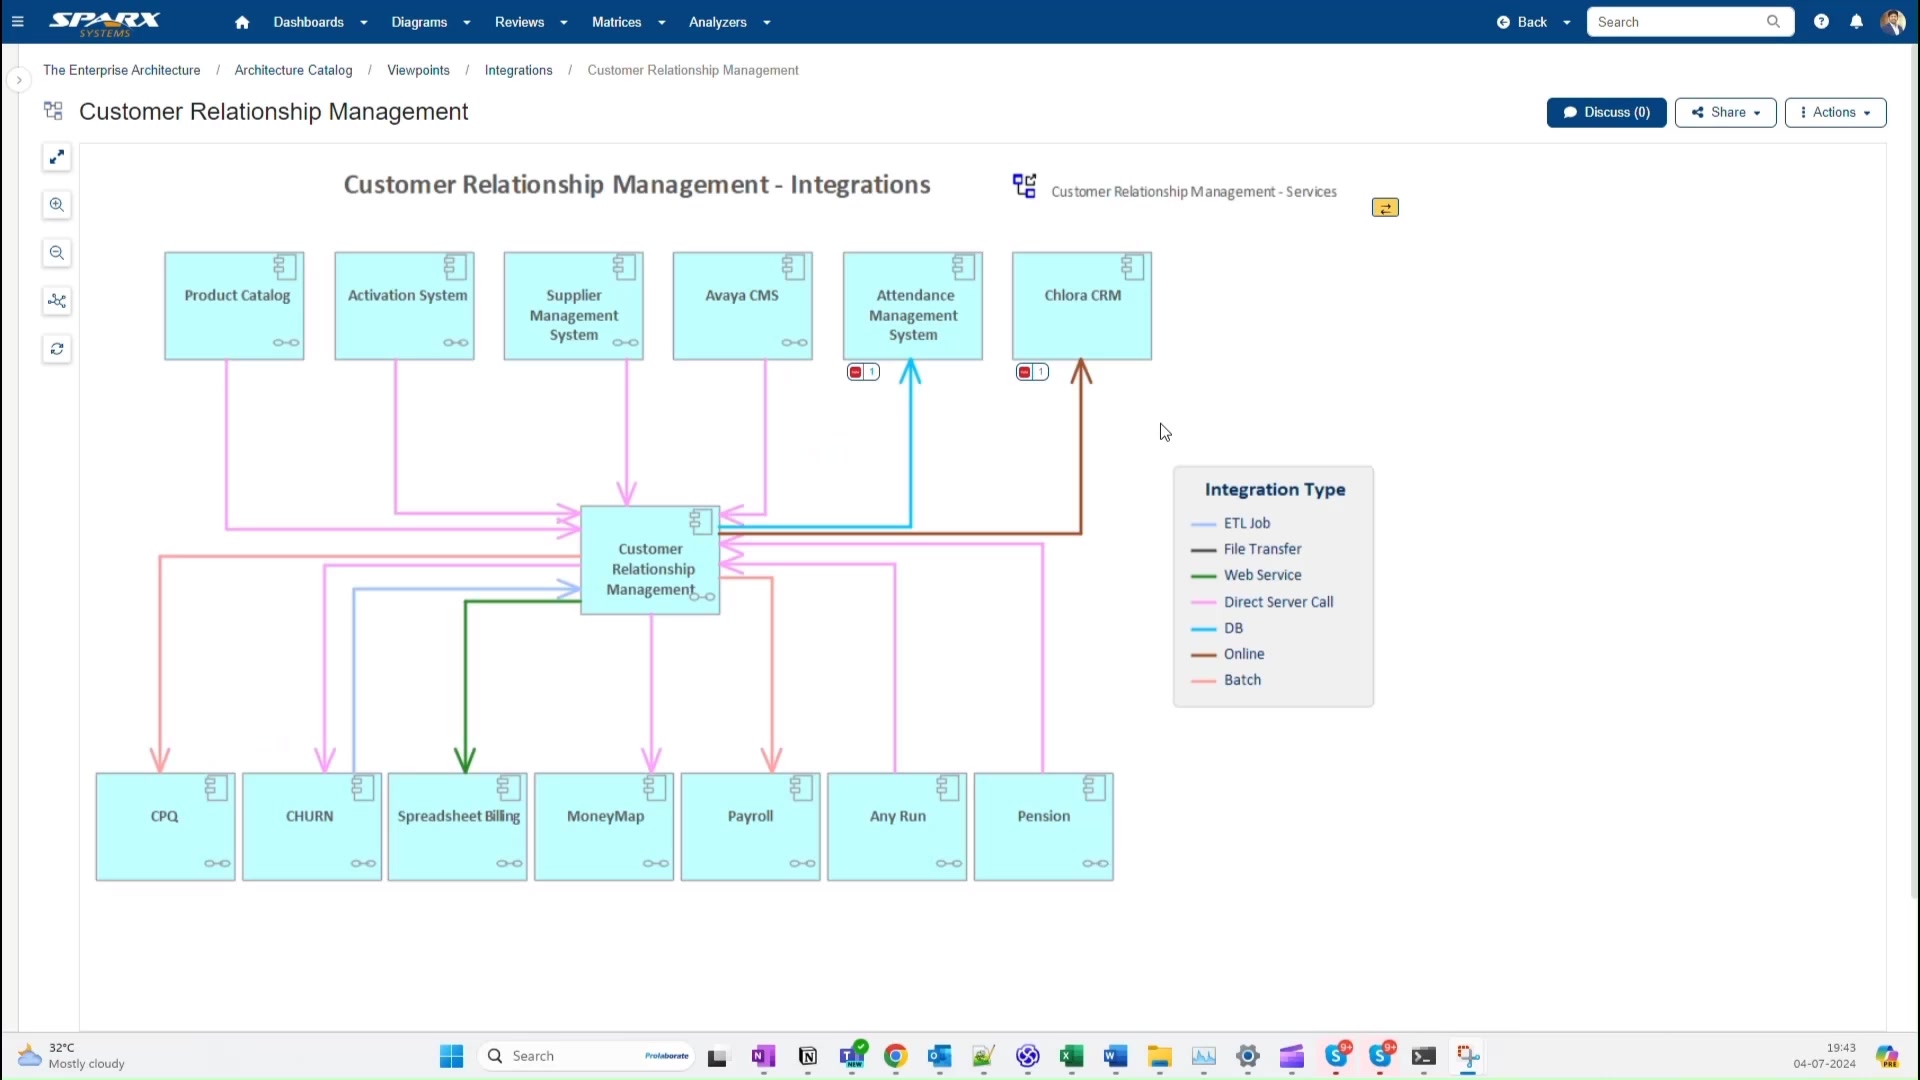This screenshot has height=1080, width=1920.
Task: Open the Snipping Tool taskbar icon
Action: 1468,1056
